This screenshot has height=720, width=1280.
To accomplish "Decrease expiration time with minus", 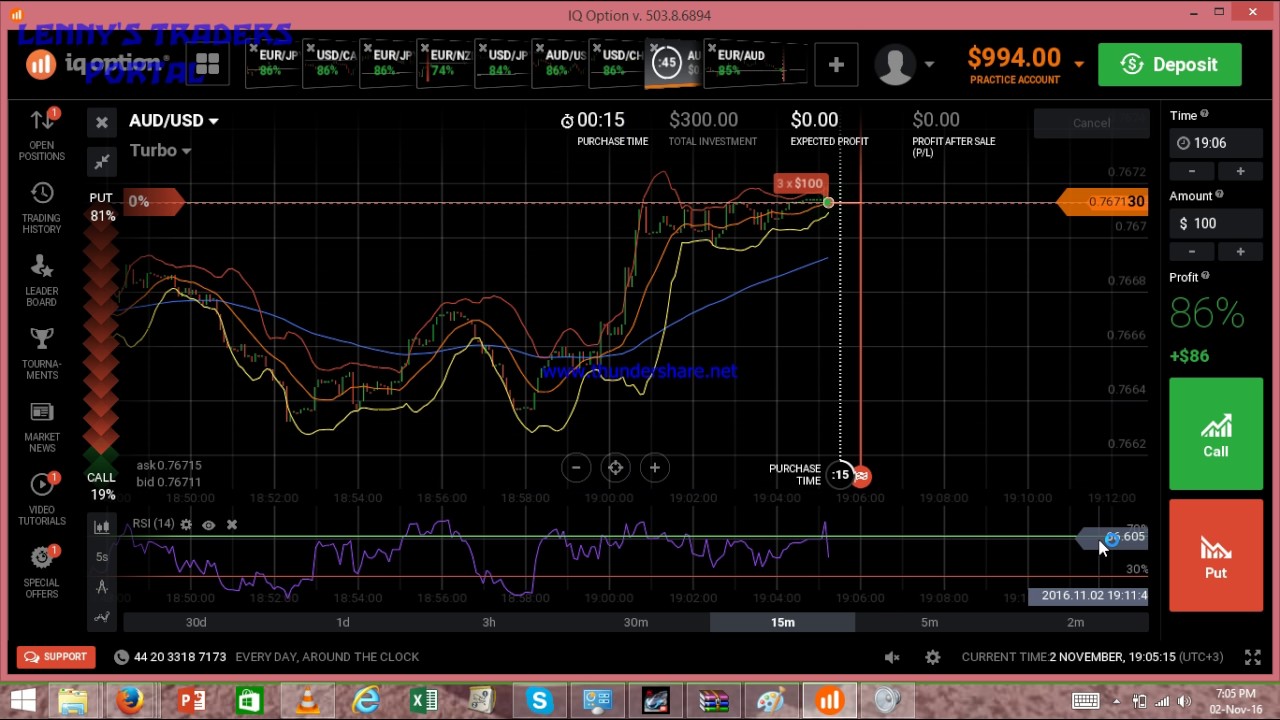I will (1192, 171).
